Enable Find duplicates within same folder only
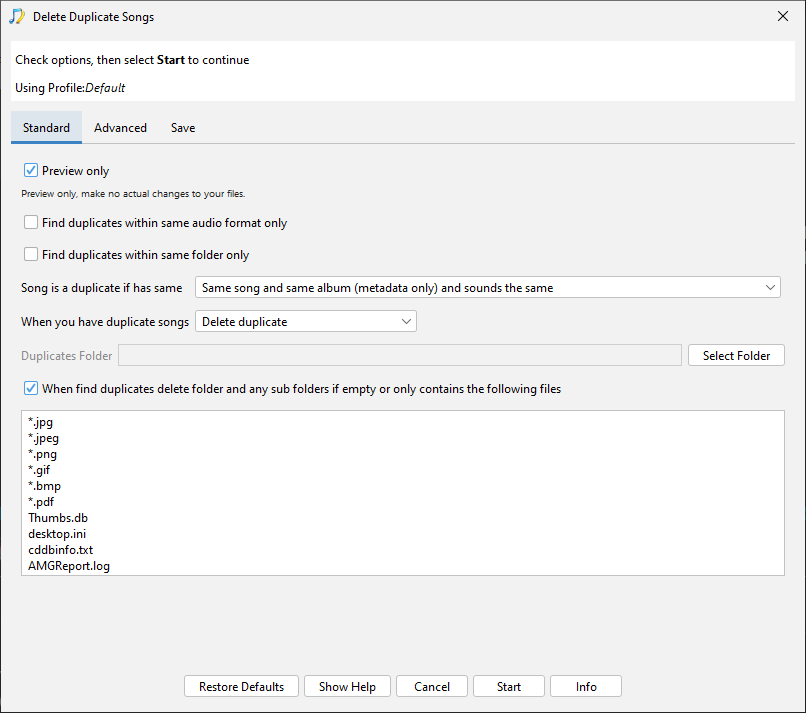The height and width of the screenshot is (713, 806). (x=31, y=254)
